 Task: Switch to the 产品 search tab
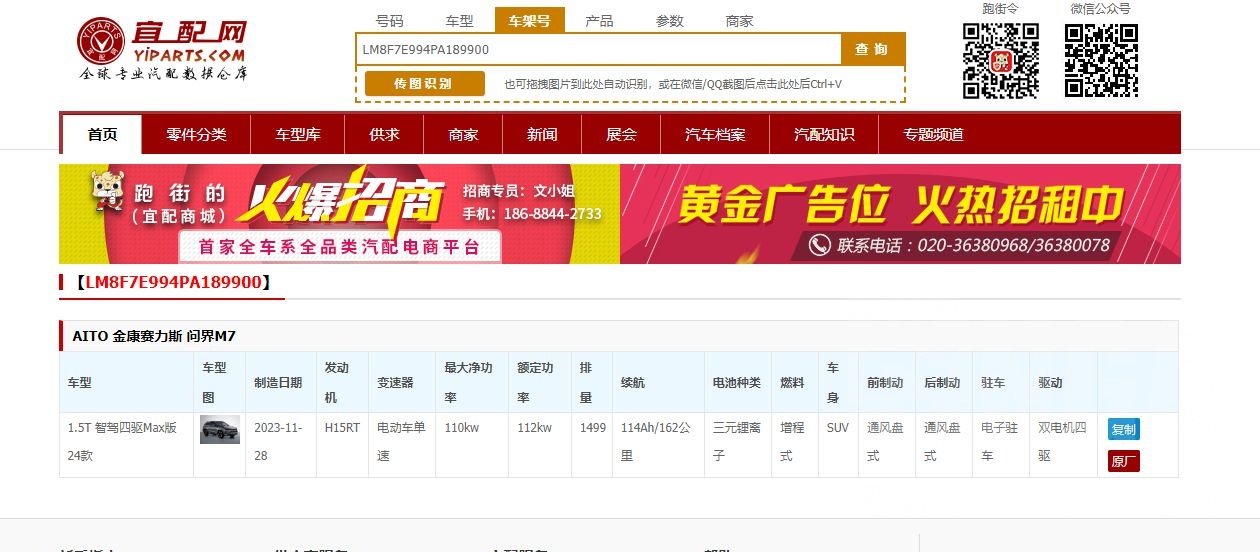coord(600,20)
